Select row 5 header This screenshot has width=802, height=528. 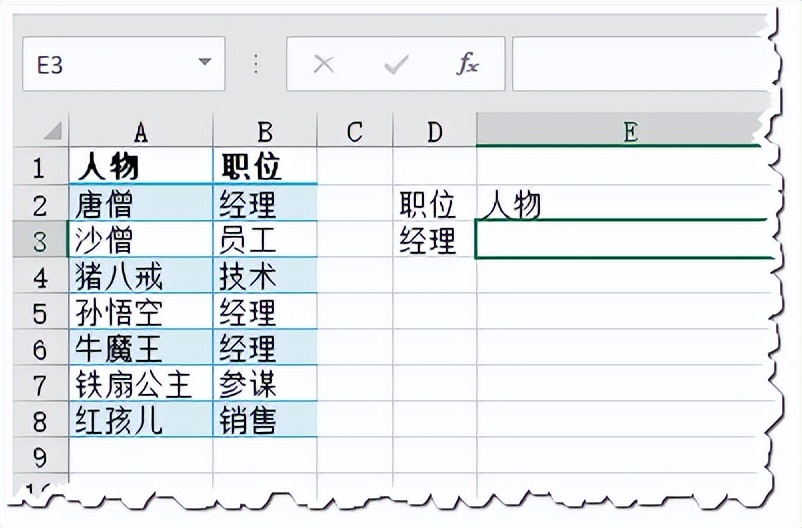coord(40,312)
